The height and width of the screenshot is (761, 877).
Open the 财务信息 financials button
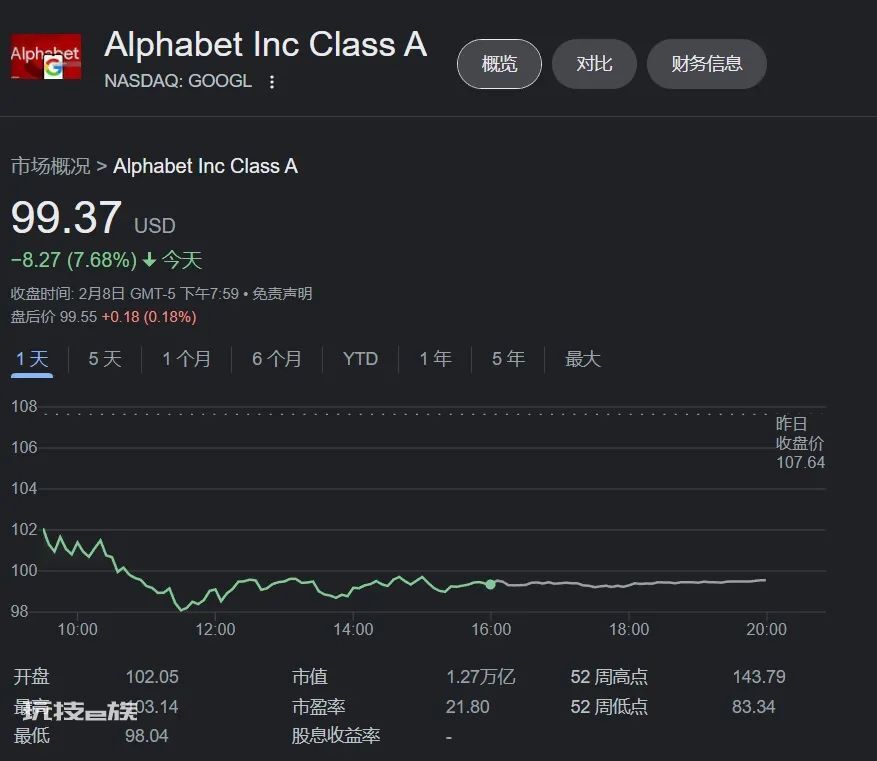pos(706,64)
